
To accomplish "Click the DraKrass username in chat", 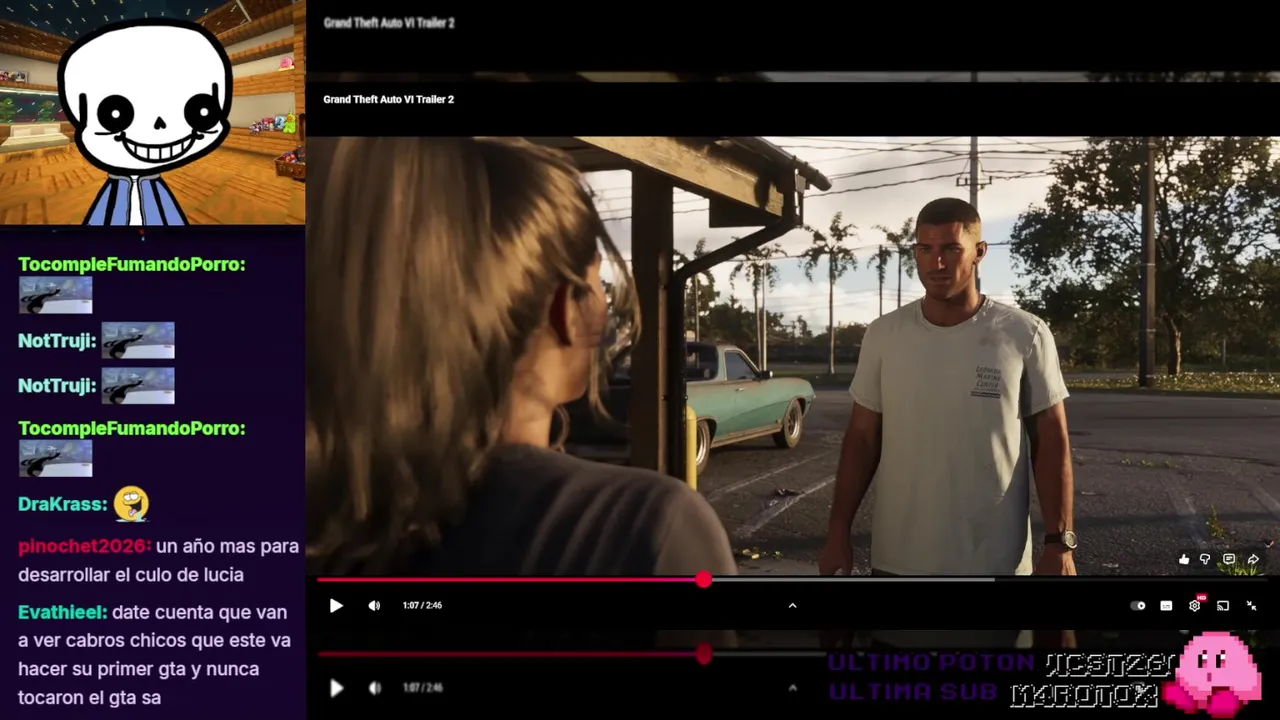I will tap(60, 504).
